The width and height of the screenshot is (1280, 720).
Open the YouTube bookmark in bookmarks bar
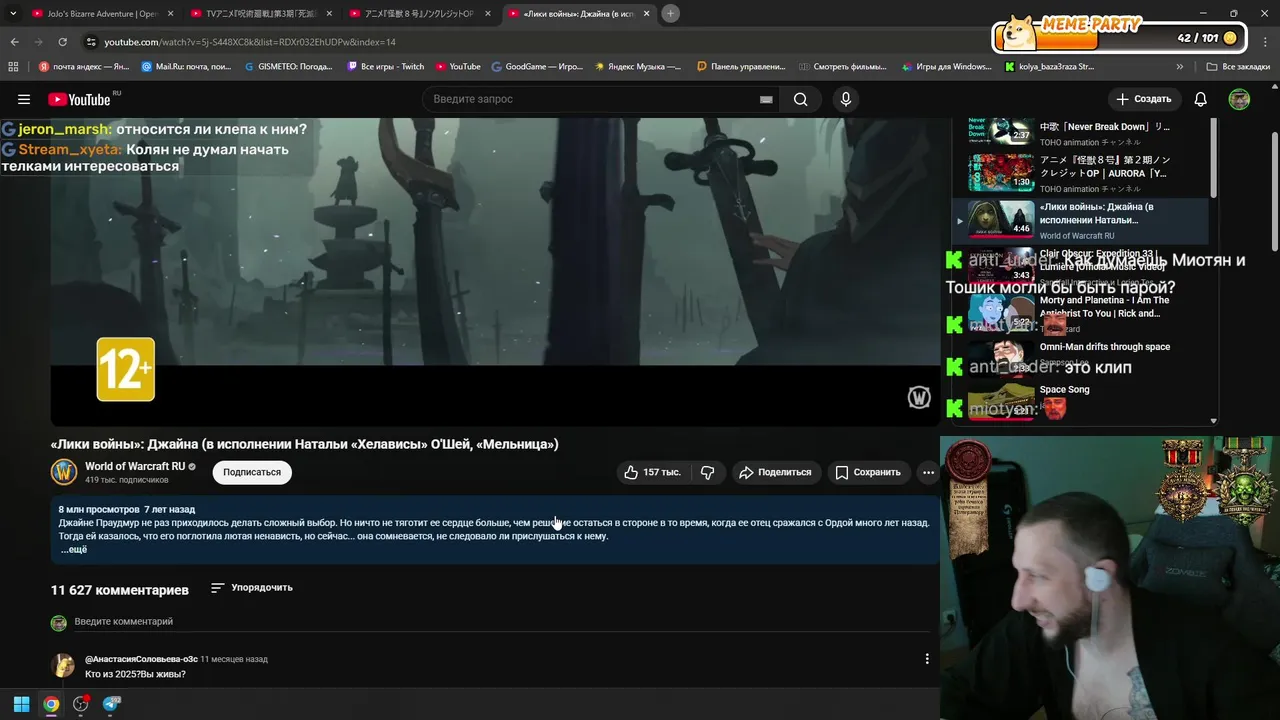tap(458, 67)
